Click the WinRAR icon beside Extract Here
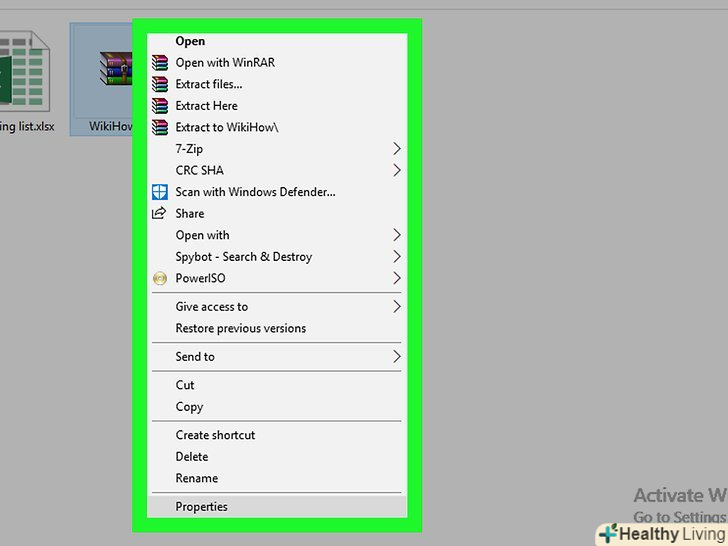This screenshot has width=728, height=546. coord(160,106)
